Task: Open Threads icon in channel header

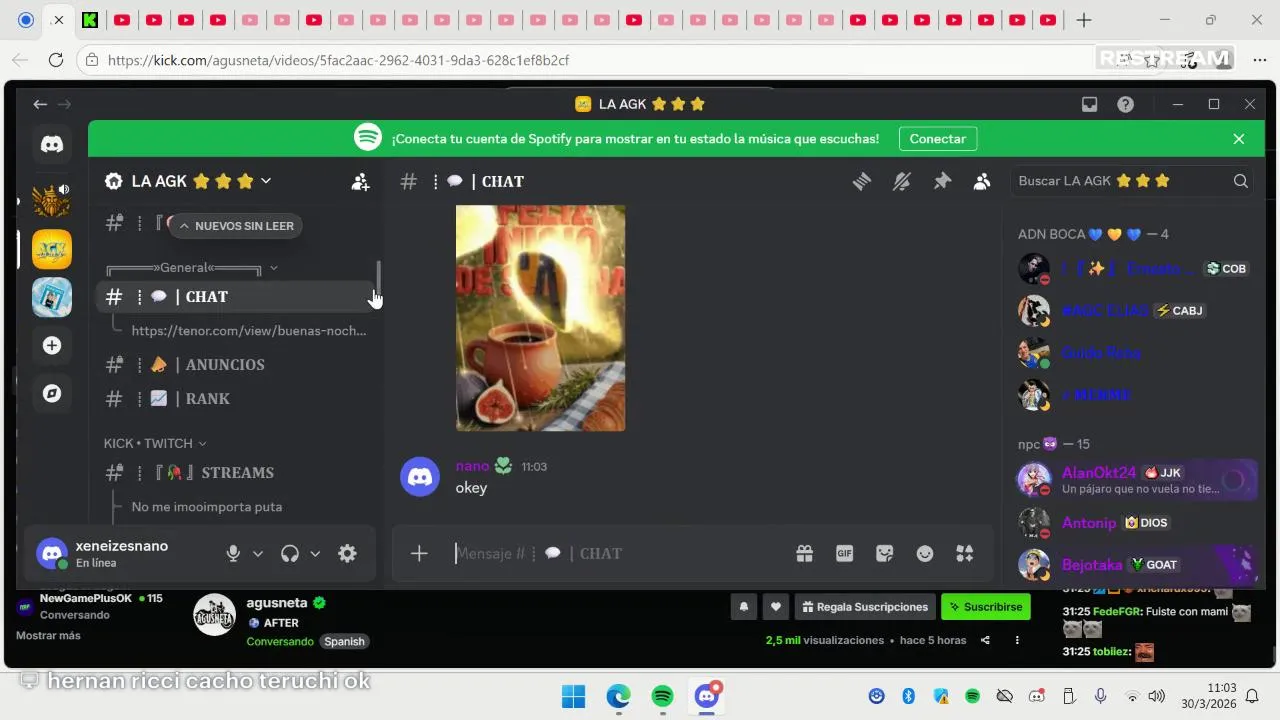Action: pos(861,181)
